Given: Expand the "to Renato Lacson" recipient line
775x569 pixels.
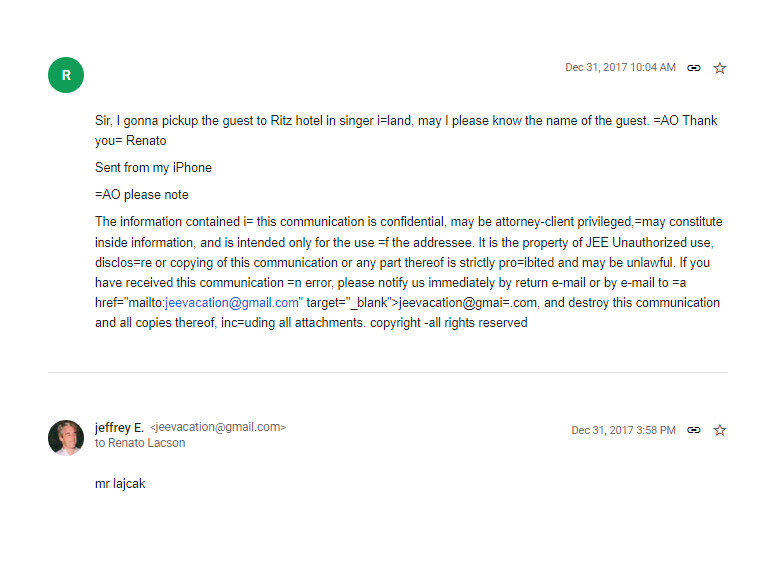Looking at the screenshot, I should pos(140,443).
